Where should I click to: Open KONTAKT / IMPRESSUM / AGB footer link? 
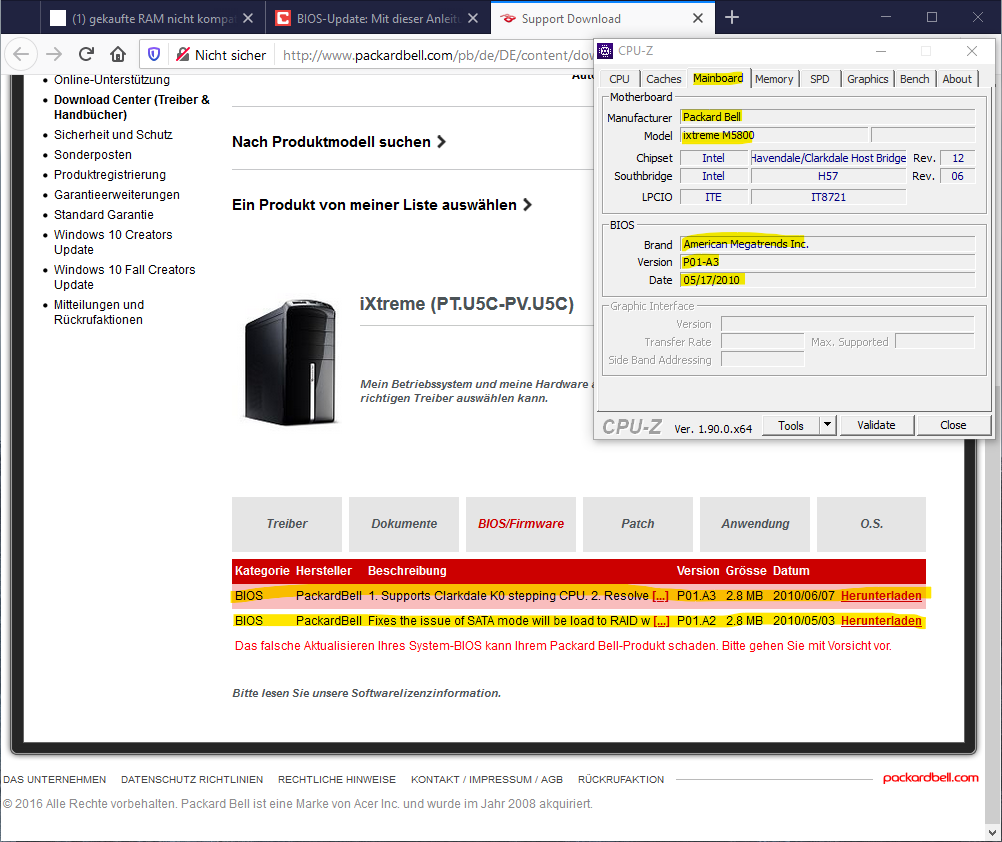pos(487,779)
